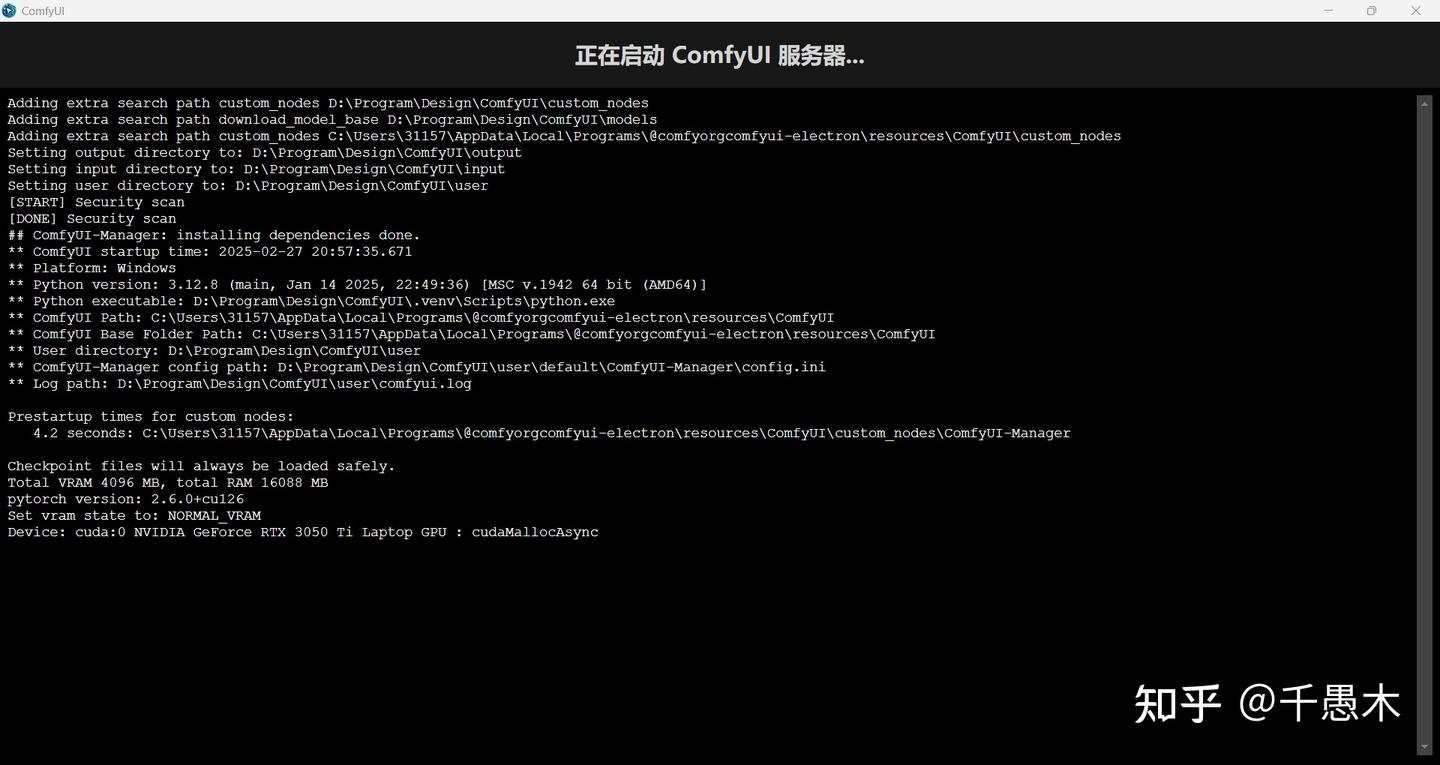
Task: Click the 'Total VRAM 4096 MB' line
Action: click(x=168, y=483)
